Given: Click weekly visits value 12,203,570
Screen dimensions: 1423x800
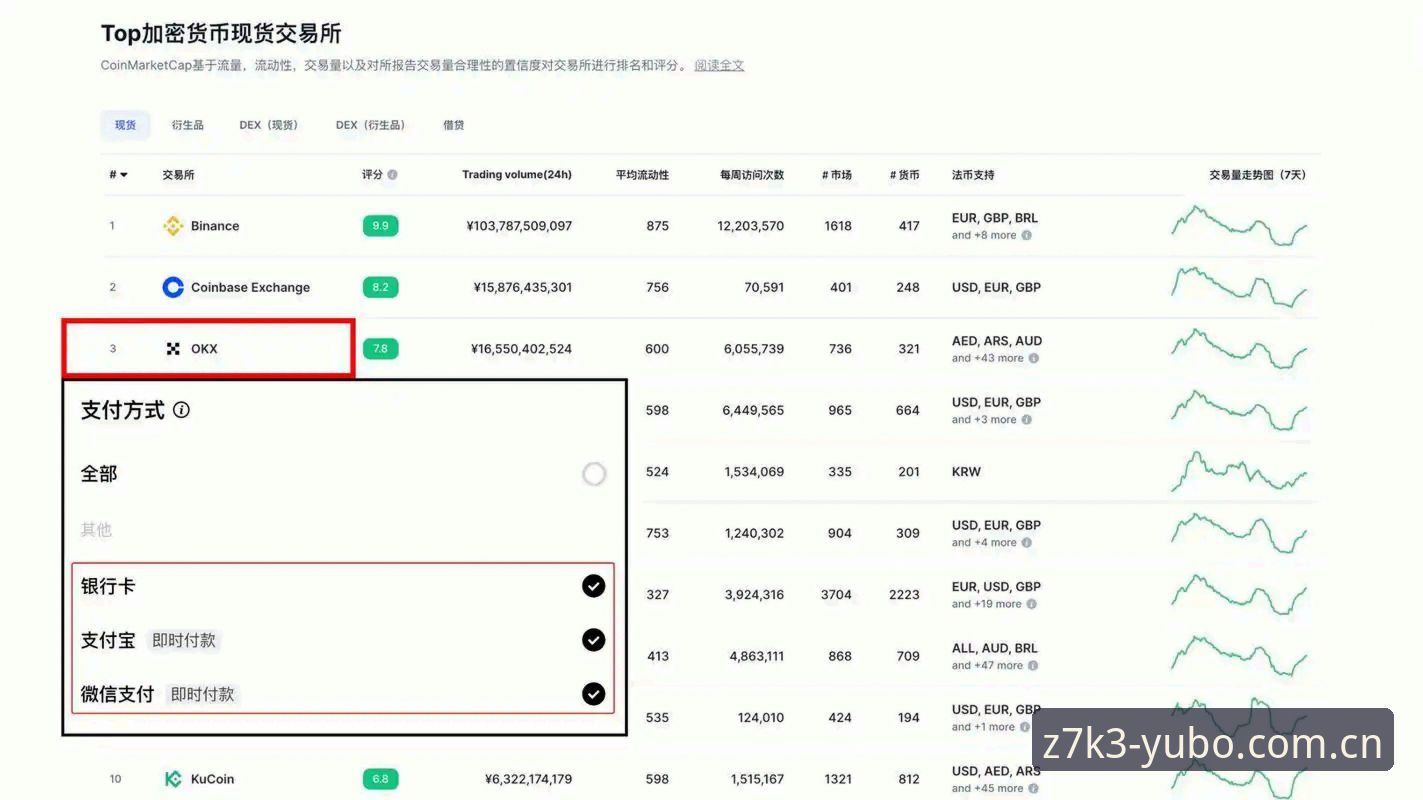Looking at the screenshot, I should click(751, 226).
